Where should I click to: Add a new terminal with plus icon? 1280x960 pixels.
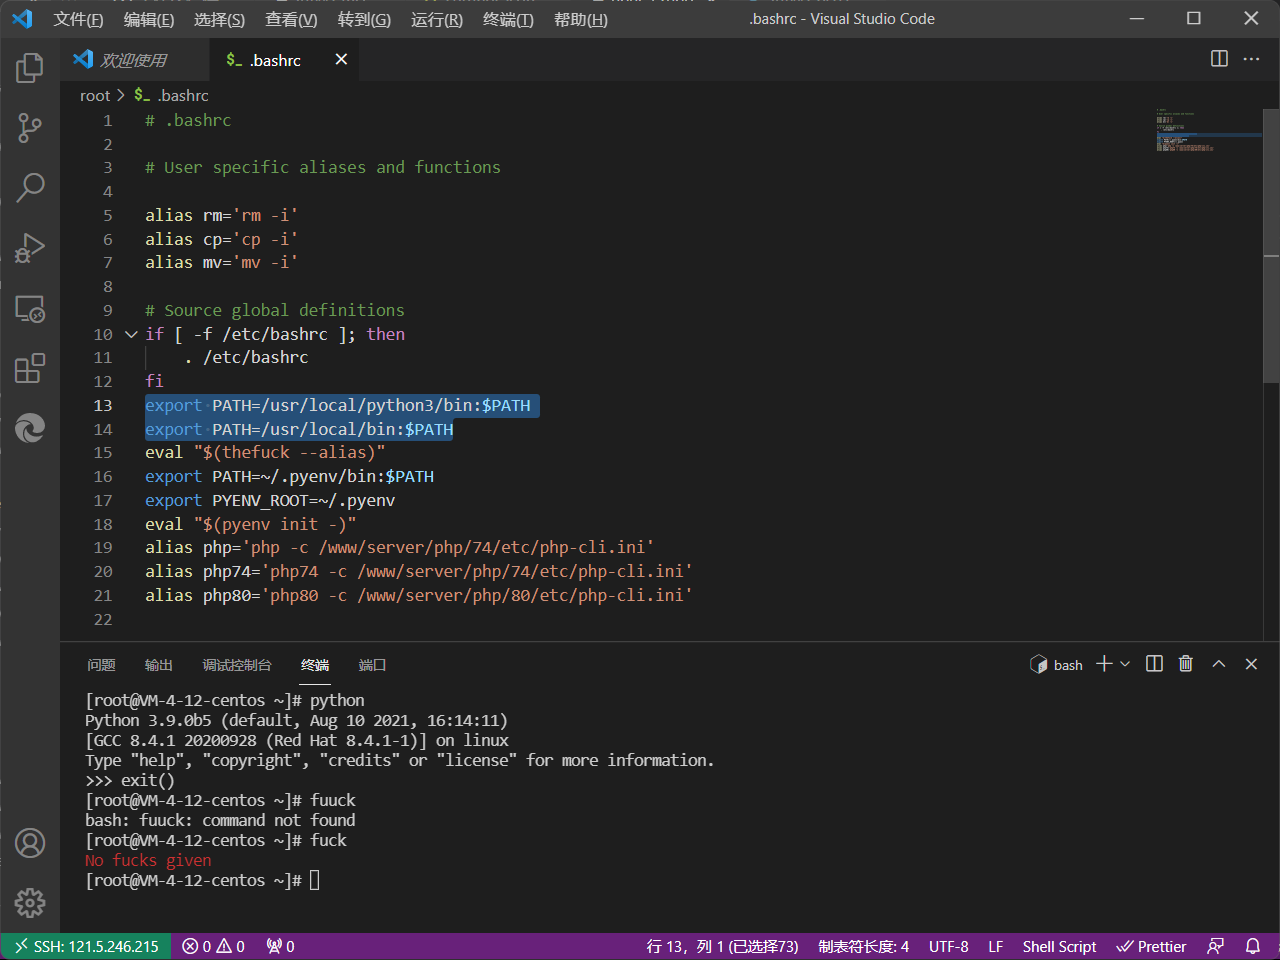click(x=1104, y=664)
